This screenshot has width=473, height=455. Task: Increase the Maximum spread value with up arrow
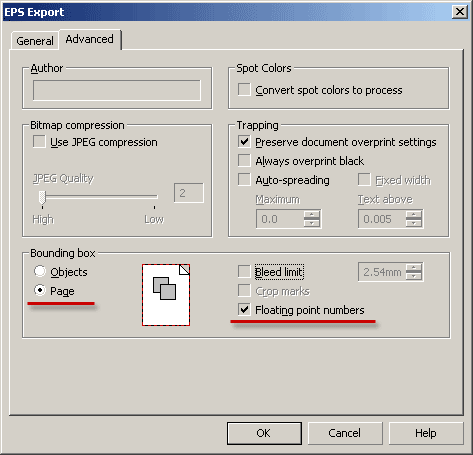(x=312, y=214)
